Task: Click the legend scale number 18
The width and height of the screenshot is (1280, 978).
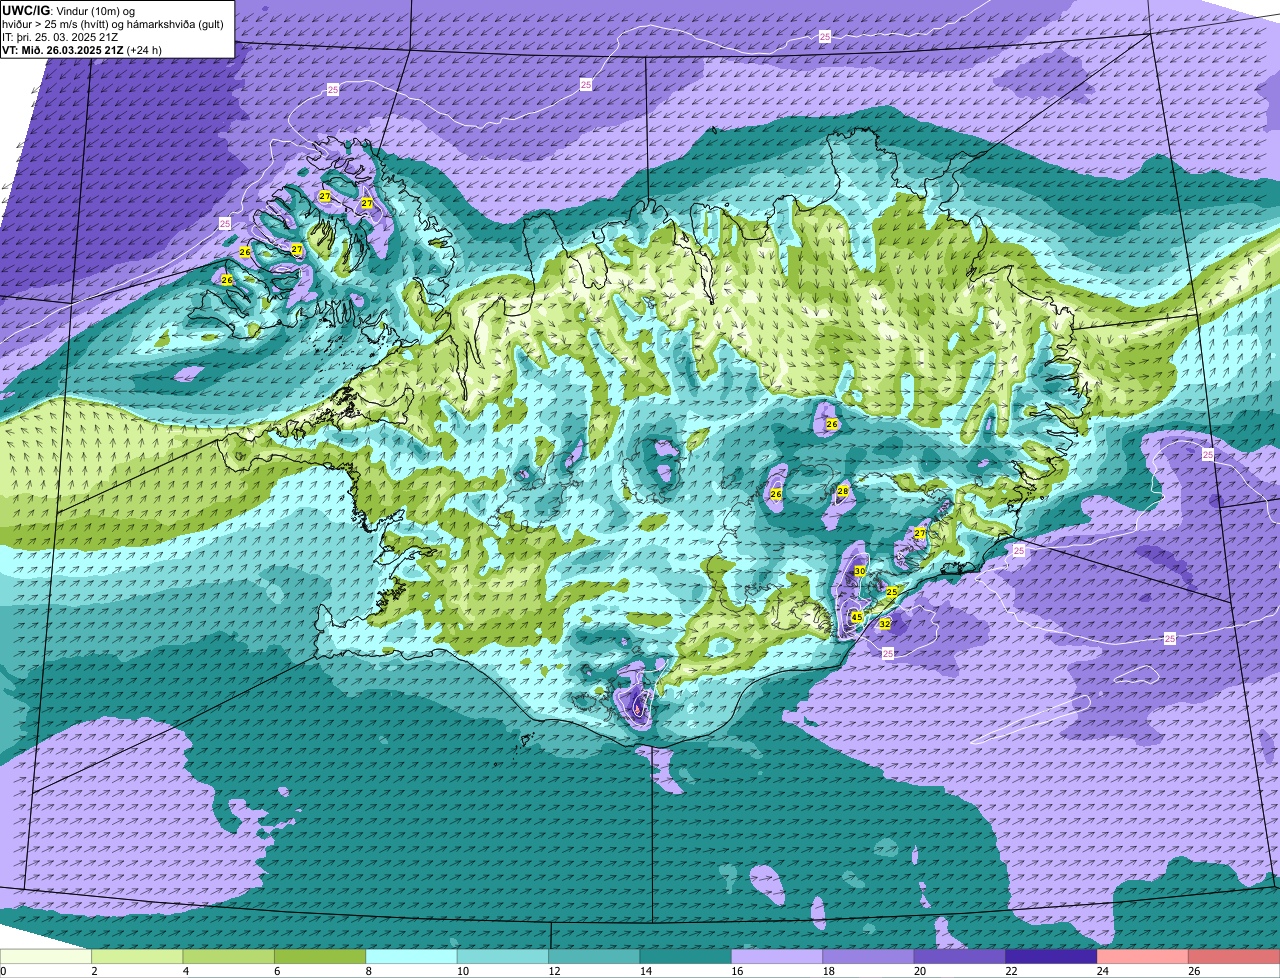Action: click(x=828, y=971)
